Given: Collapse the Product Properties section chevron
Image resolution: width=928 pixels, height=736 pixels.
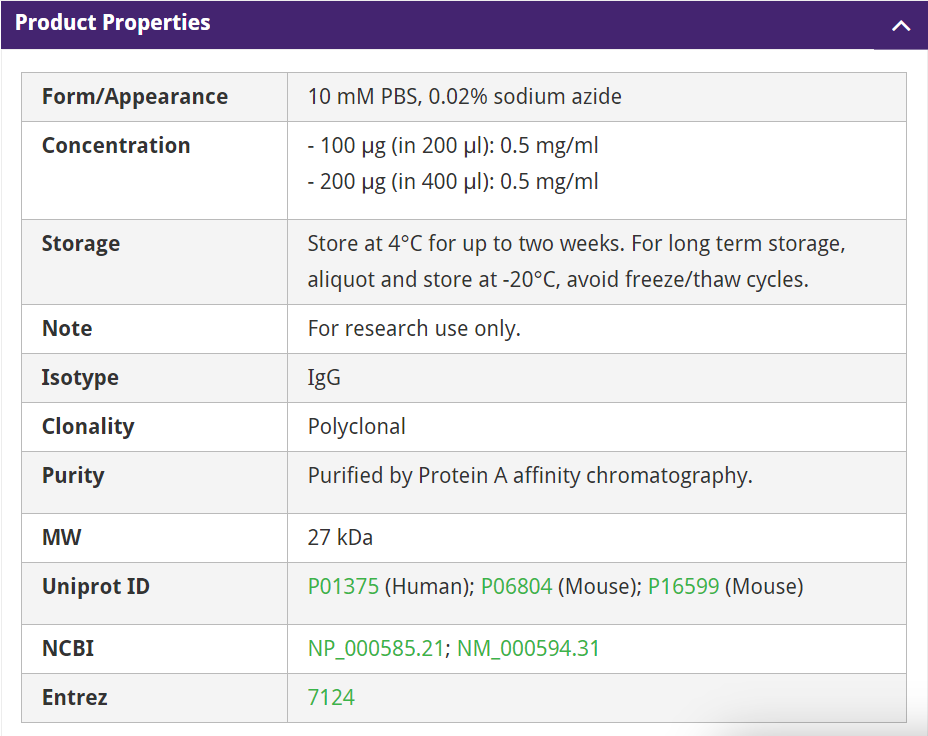Looking at the screenshot, I should tap(900, 26).
